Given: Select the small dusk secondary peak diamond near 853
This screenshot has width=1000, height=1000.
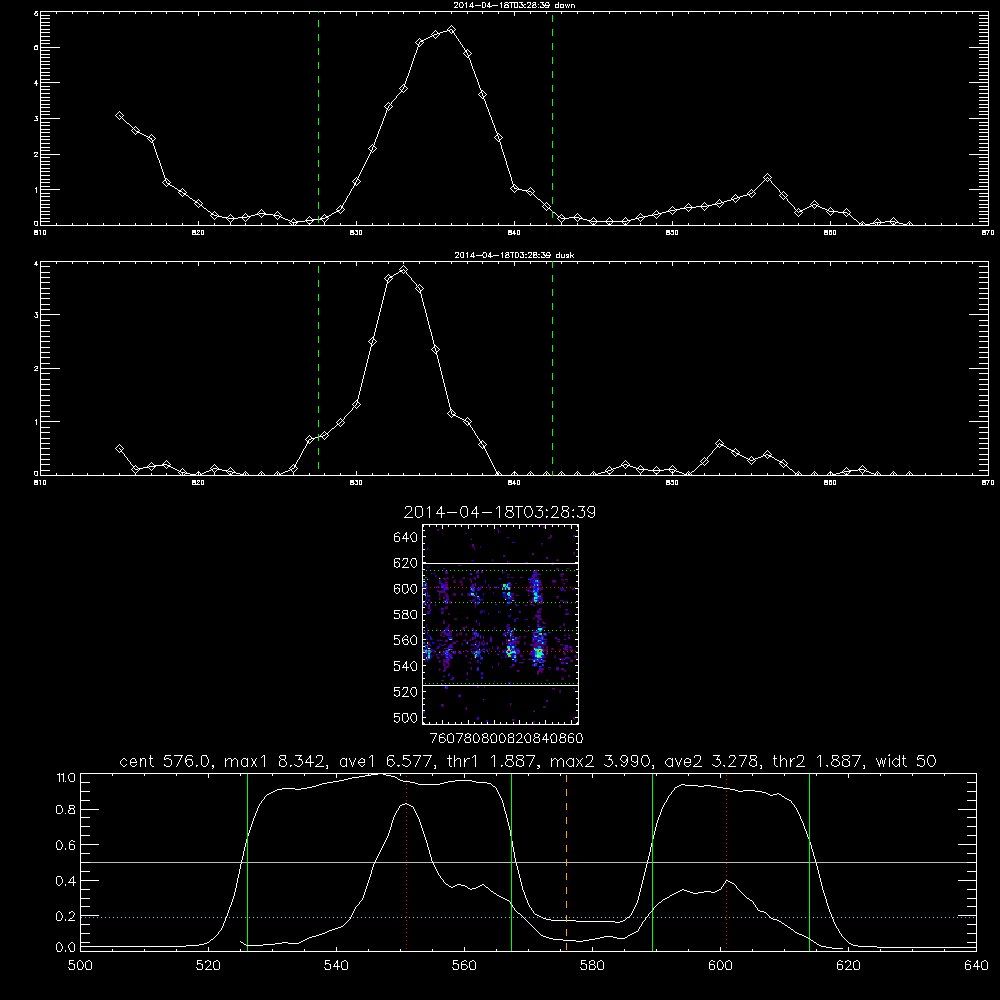Looking at the screenshot, I should tap(720, 443).
